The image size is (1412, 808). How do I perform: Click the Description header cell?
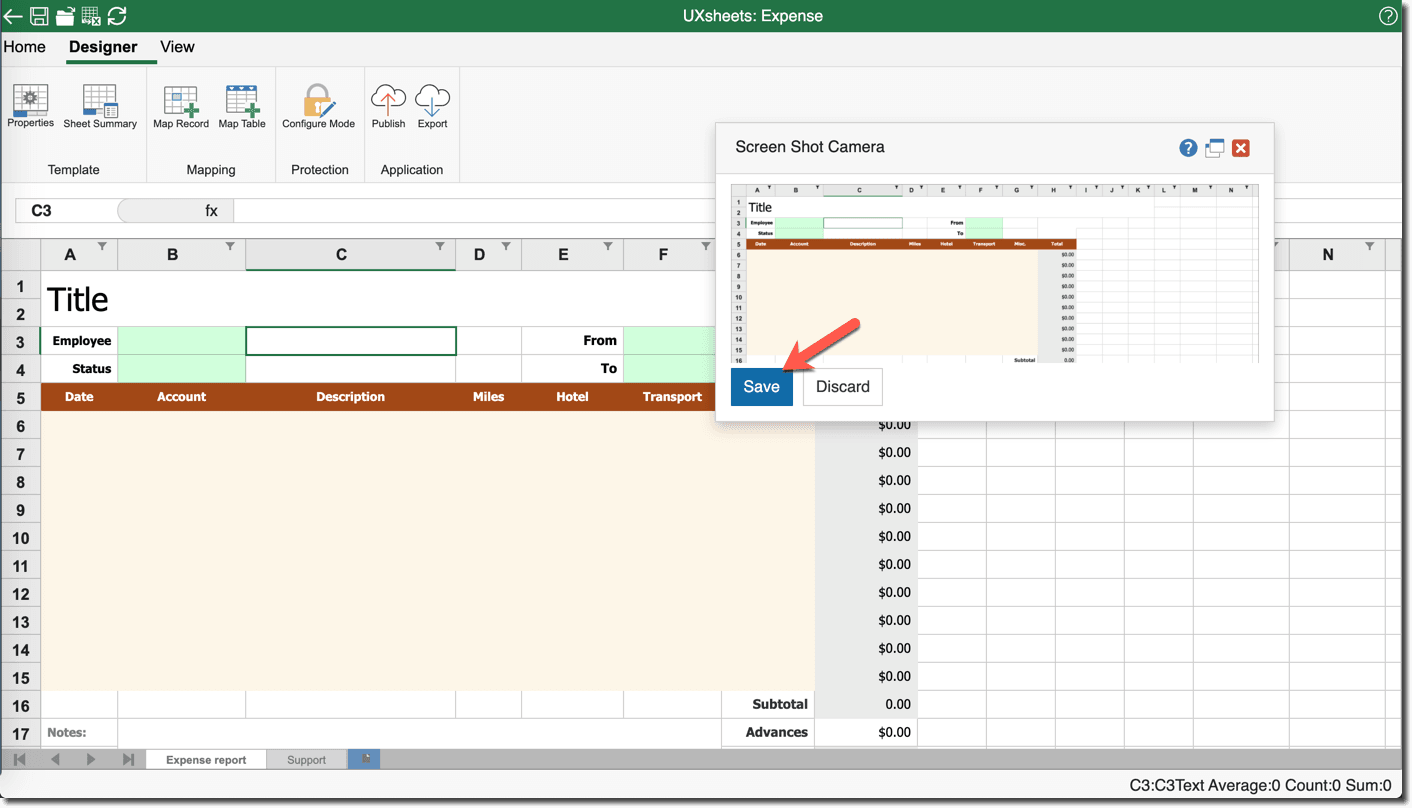point(350,397)
